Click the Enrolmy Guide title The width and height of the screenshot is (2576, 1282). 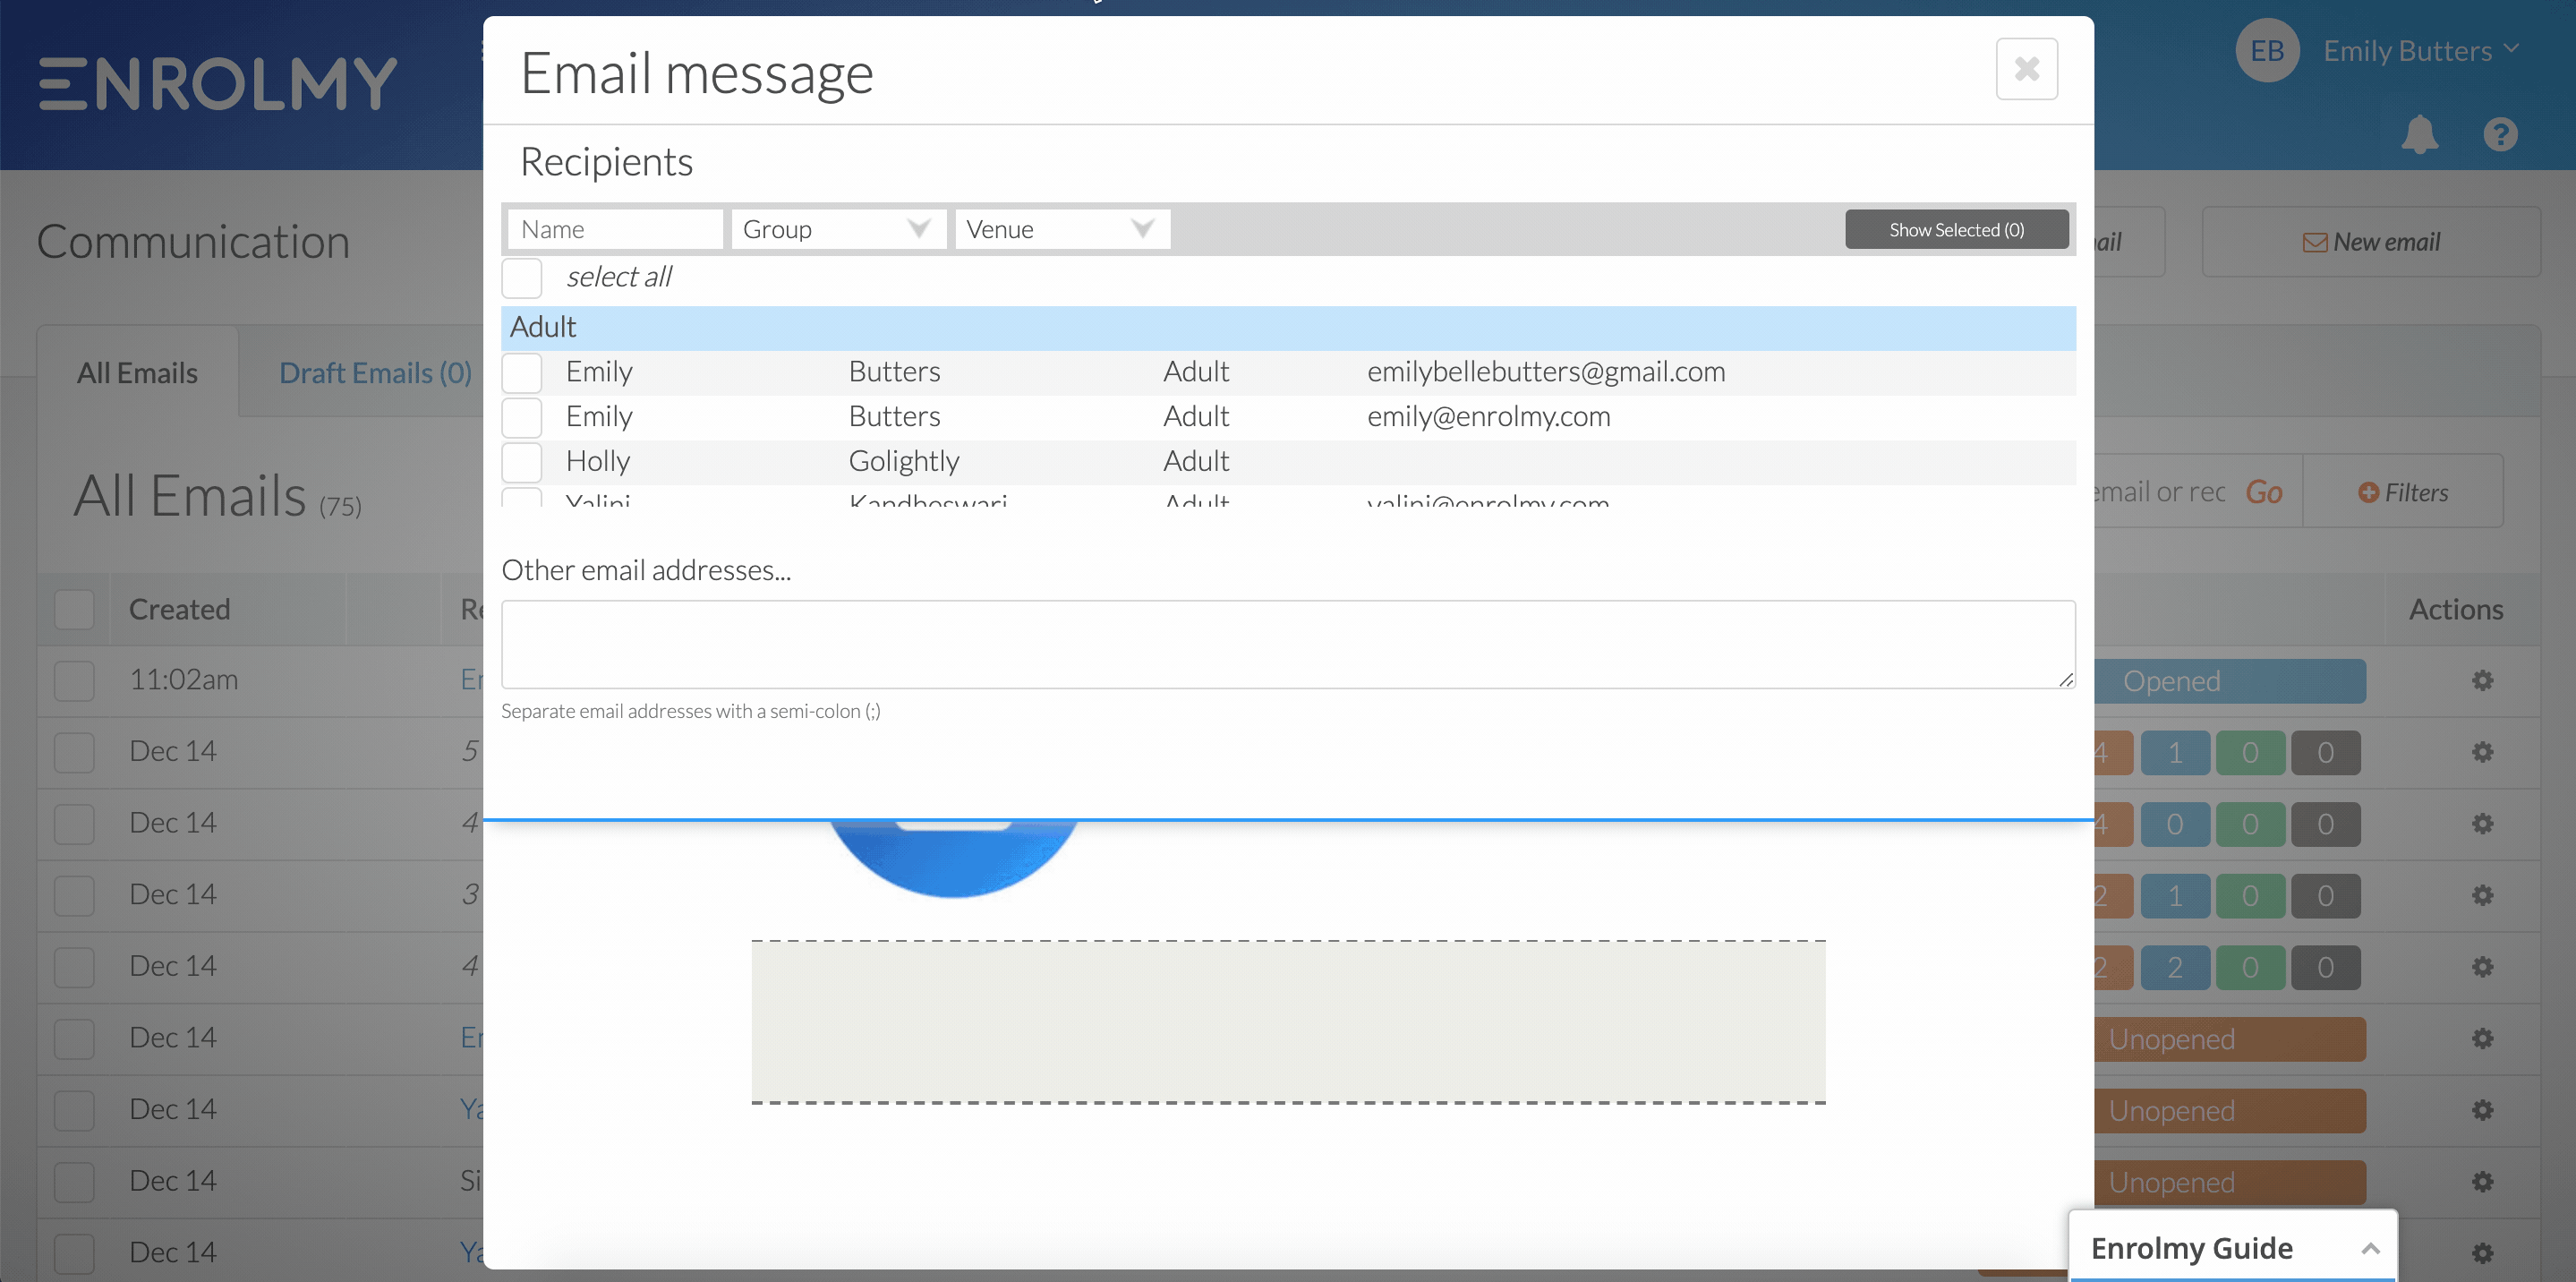coord(2191,1248)
